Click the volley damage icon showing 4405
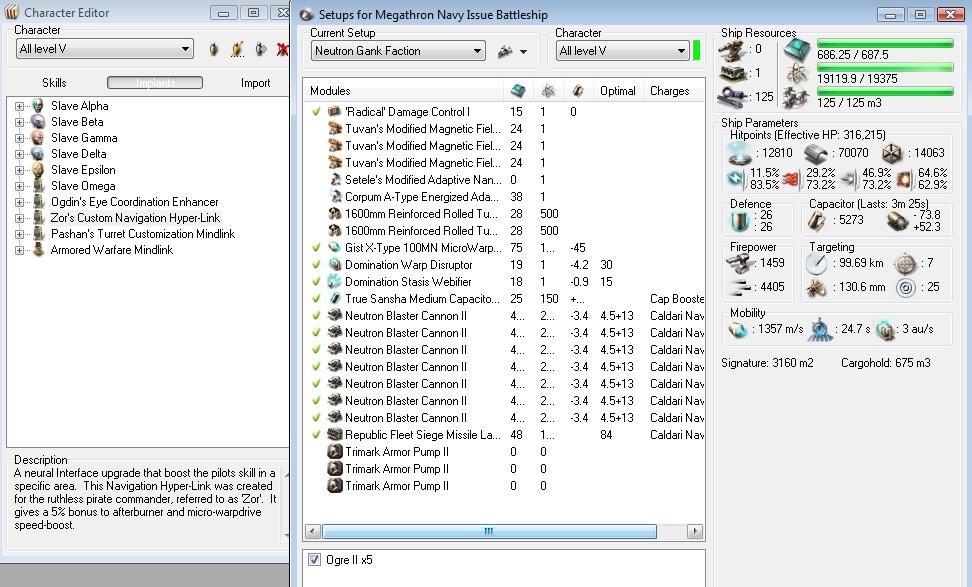 (x=740, y=286)
